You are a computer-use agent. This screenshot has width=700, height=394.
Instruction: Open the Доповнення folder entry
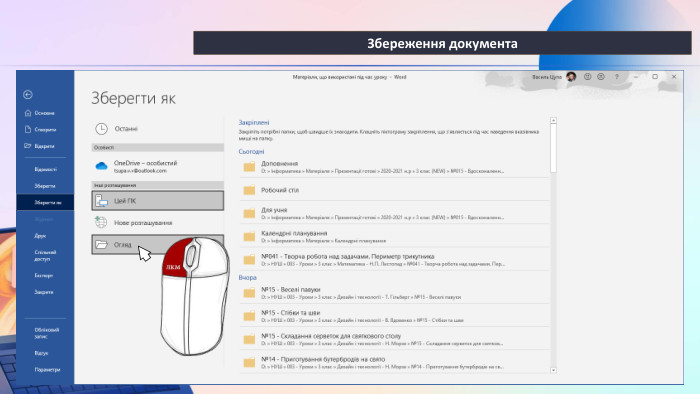point(395,167)
